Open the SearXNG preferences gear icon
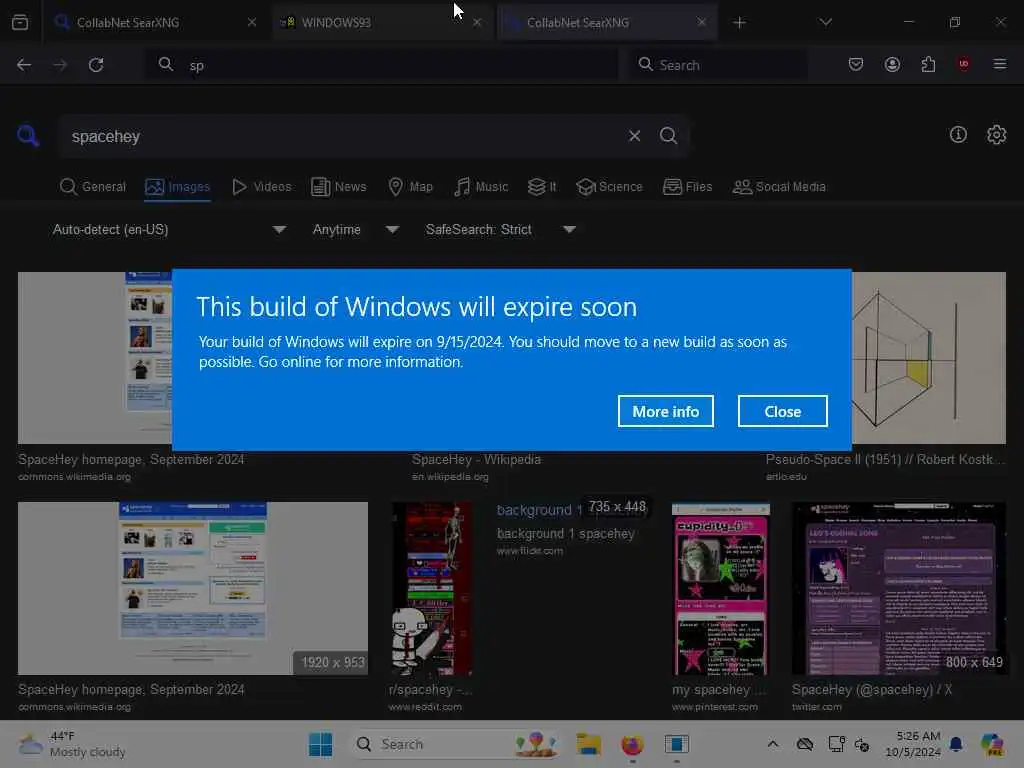1024x768 pixels. coord(996,135)
